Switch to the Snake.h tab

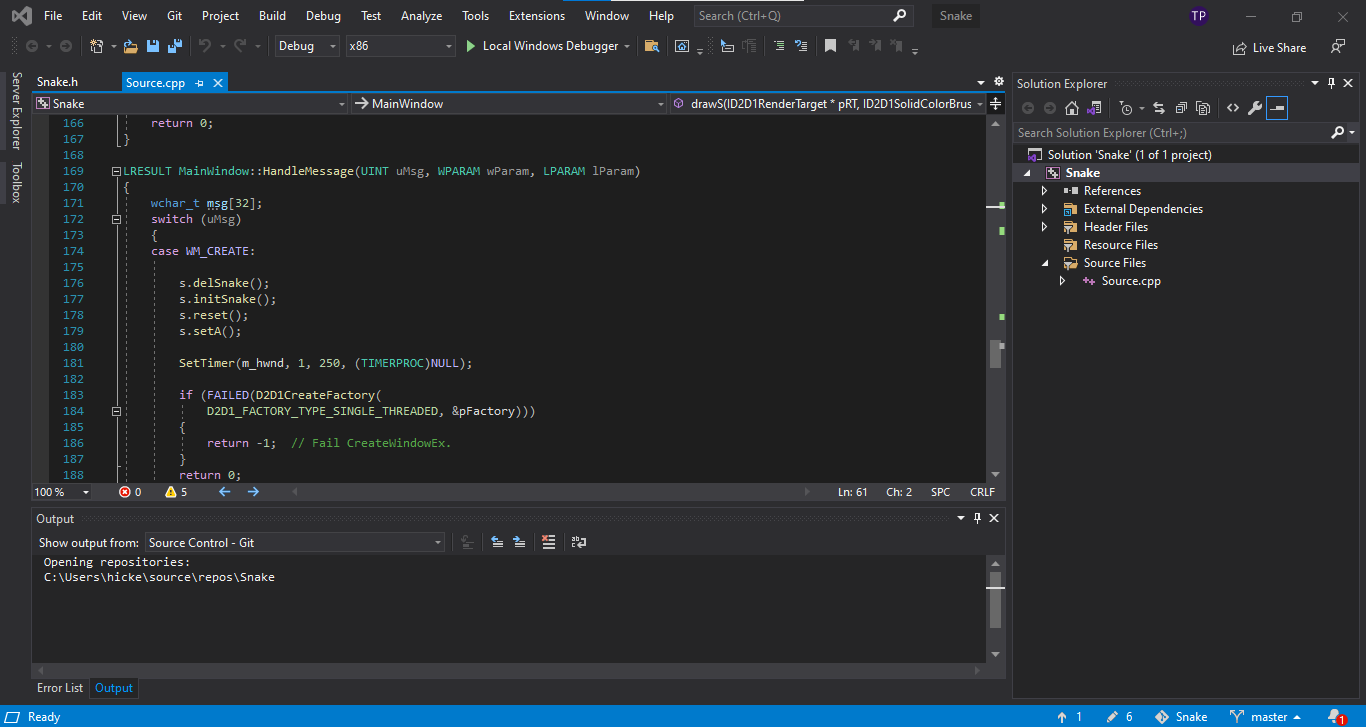57,82
